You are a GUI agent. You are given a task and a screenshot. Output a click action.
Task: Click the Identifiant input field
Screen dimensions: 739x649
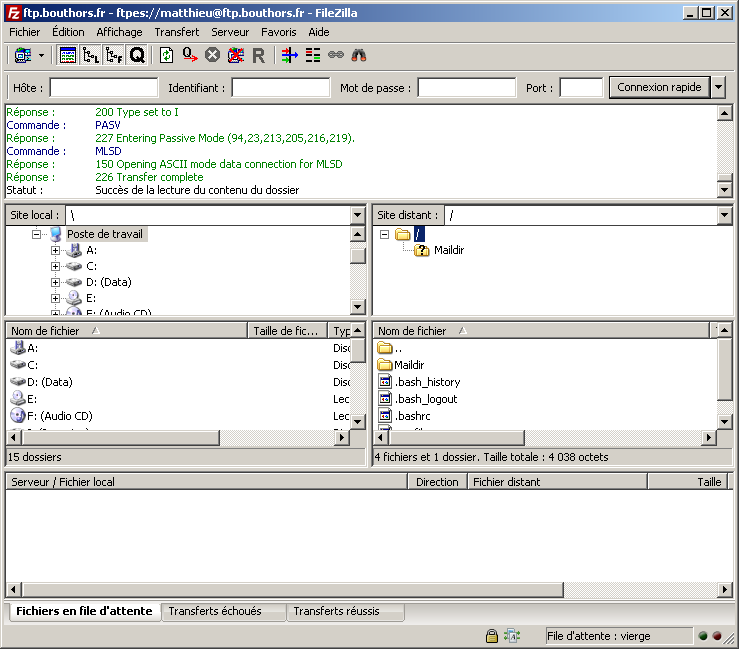280,88
